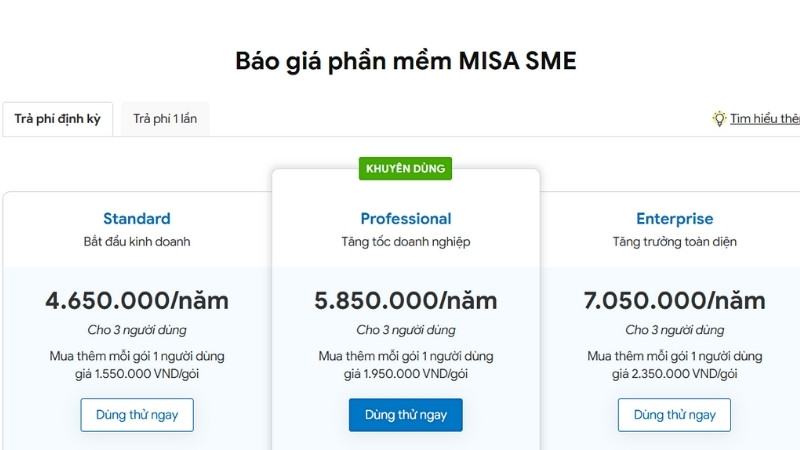Viewport: 800px width, 450px height.
Task: Open the Trả phí 1 lần tab
Action: pos(165,119)
